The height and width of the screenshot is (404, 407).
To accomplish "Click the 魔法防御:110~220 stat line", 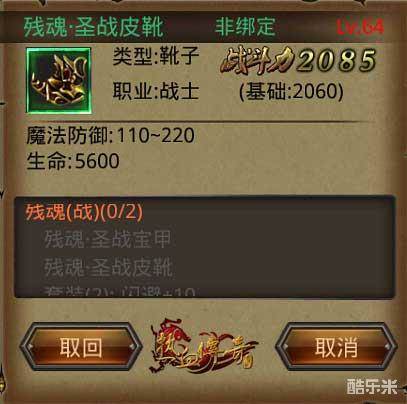I will point(111,136).
